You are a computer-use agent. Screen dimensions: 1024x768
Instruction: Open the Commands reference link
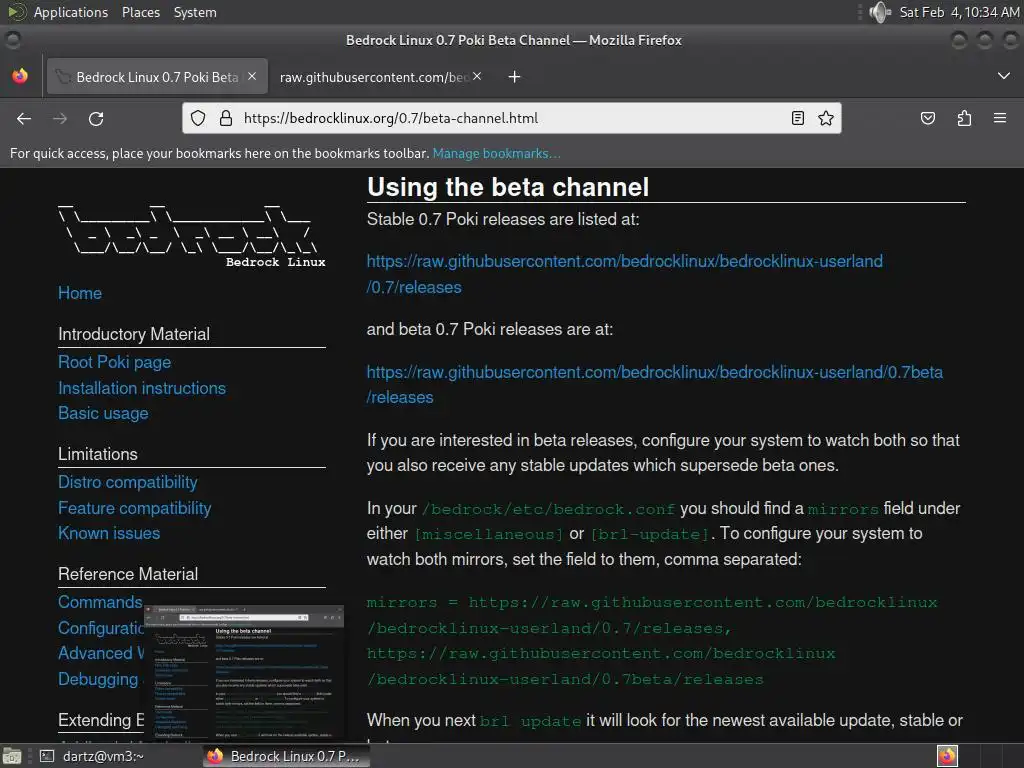click(x=100, y=602)
